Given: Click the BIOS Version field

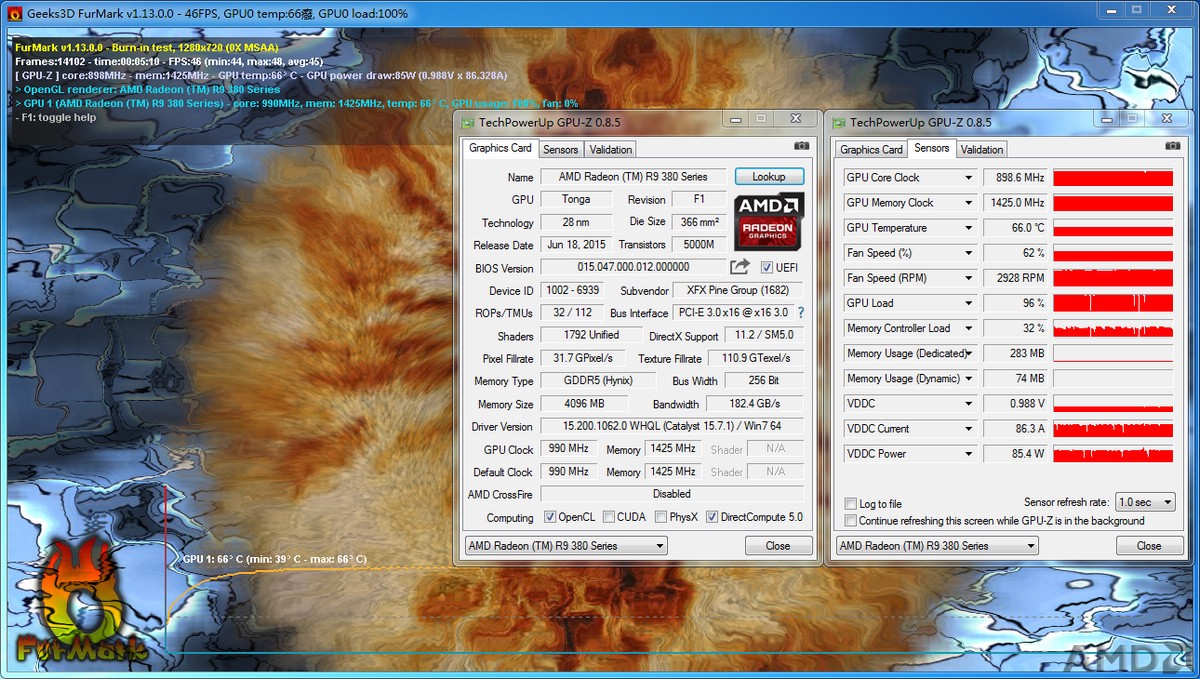Looking at the screenshot, I should 633,268.
